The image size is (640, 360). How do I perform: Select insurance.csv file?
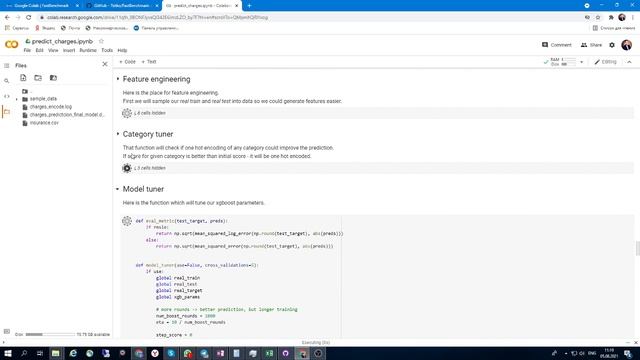44,122
